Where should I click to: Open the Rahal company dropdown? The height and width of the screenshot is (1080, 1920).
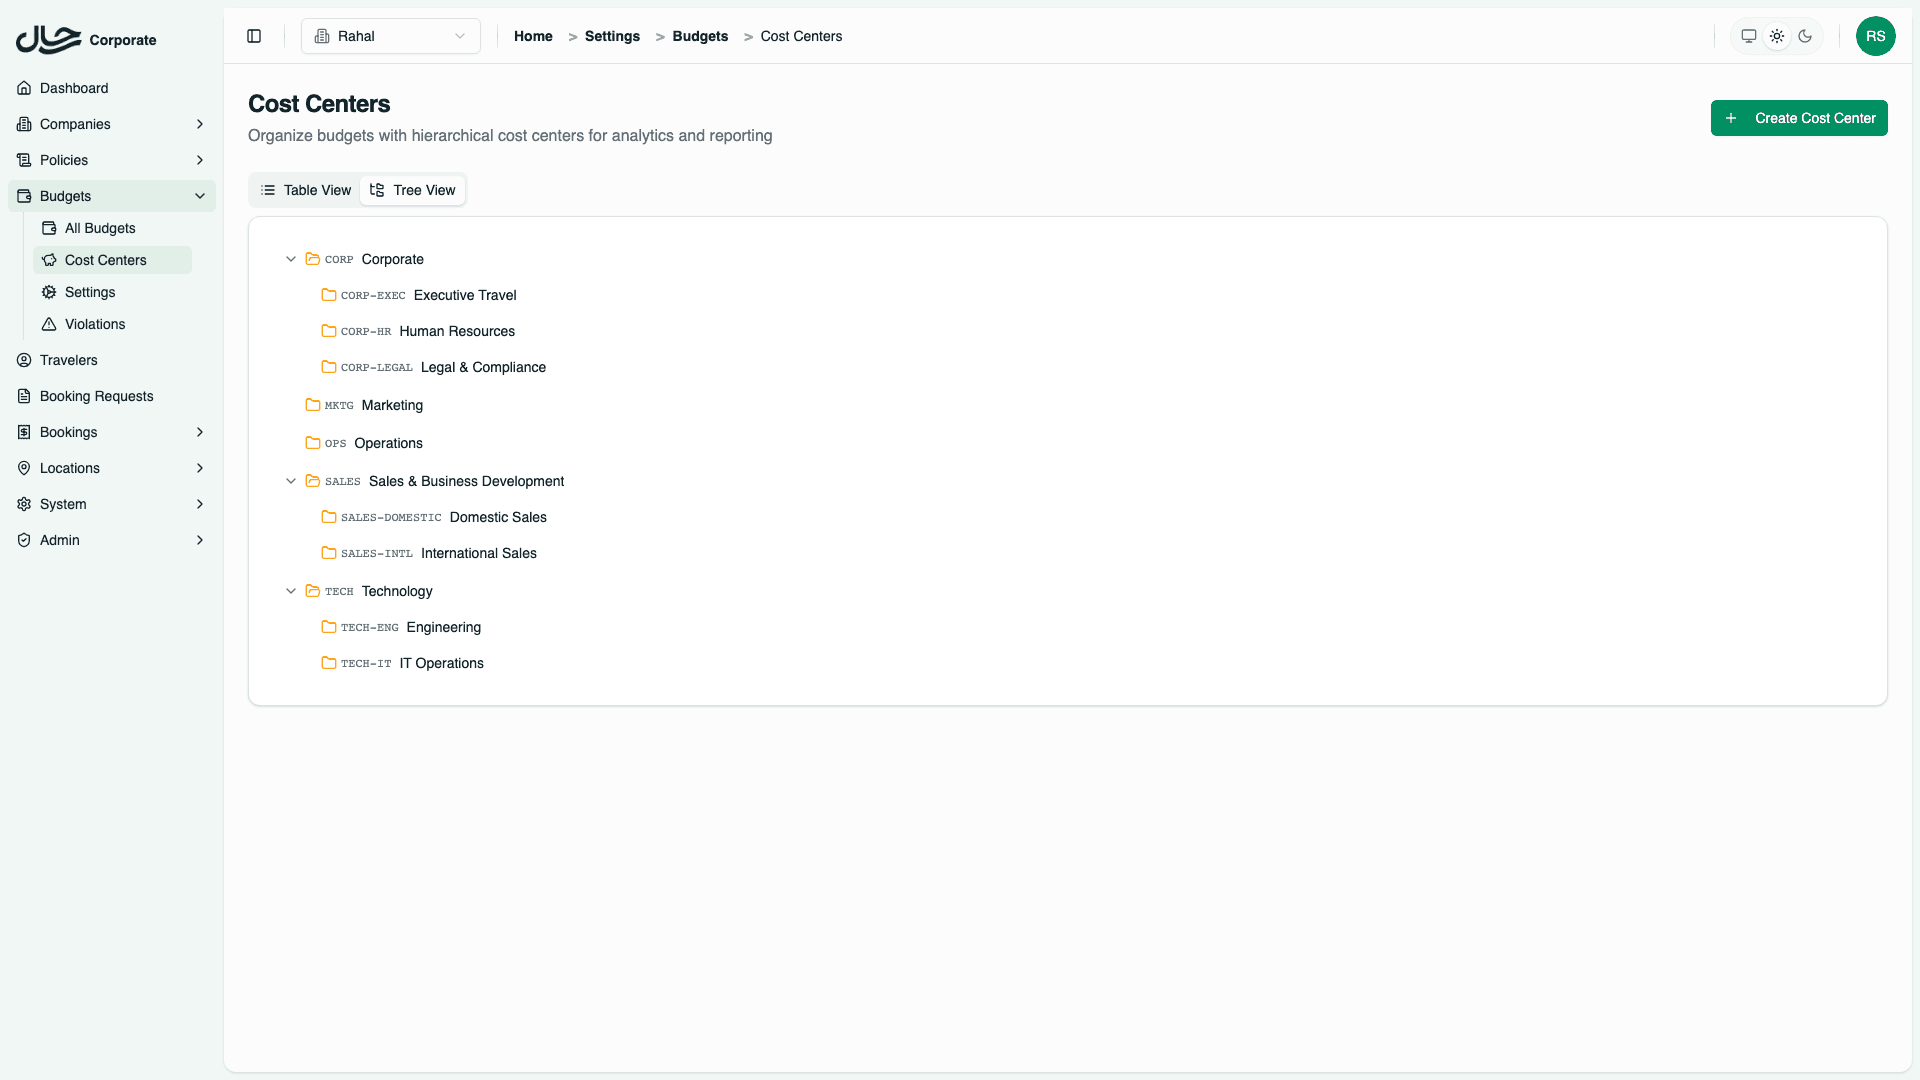(x=390, y=36)
